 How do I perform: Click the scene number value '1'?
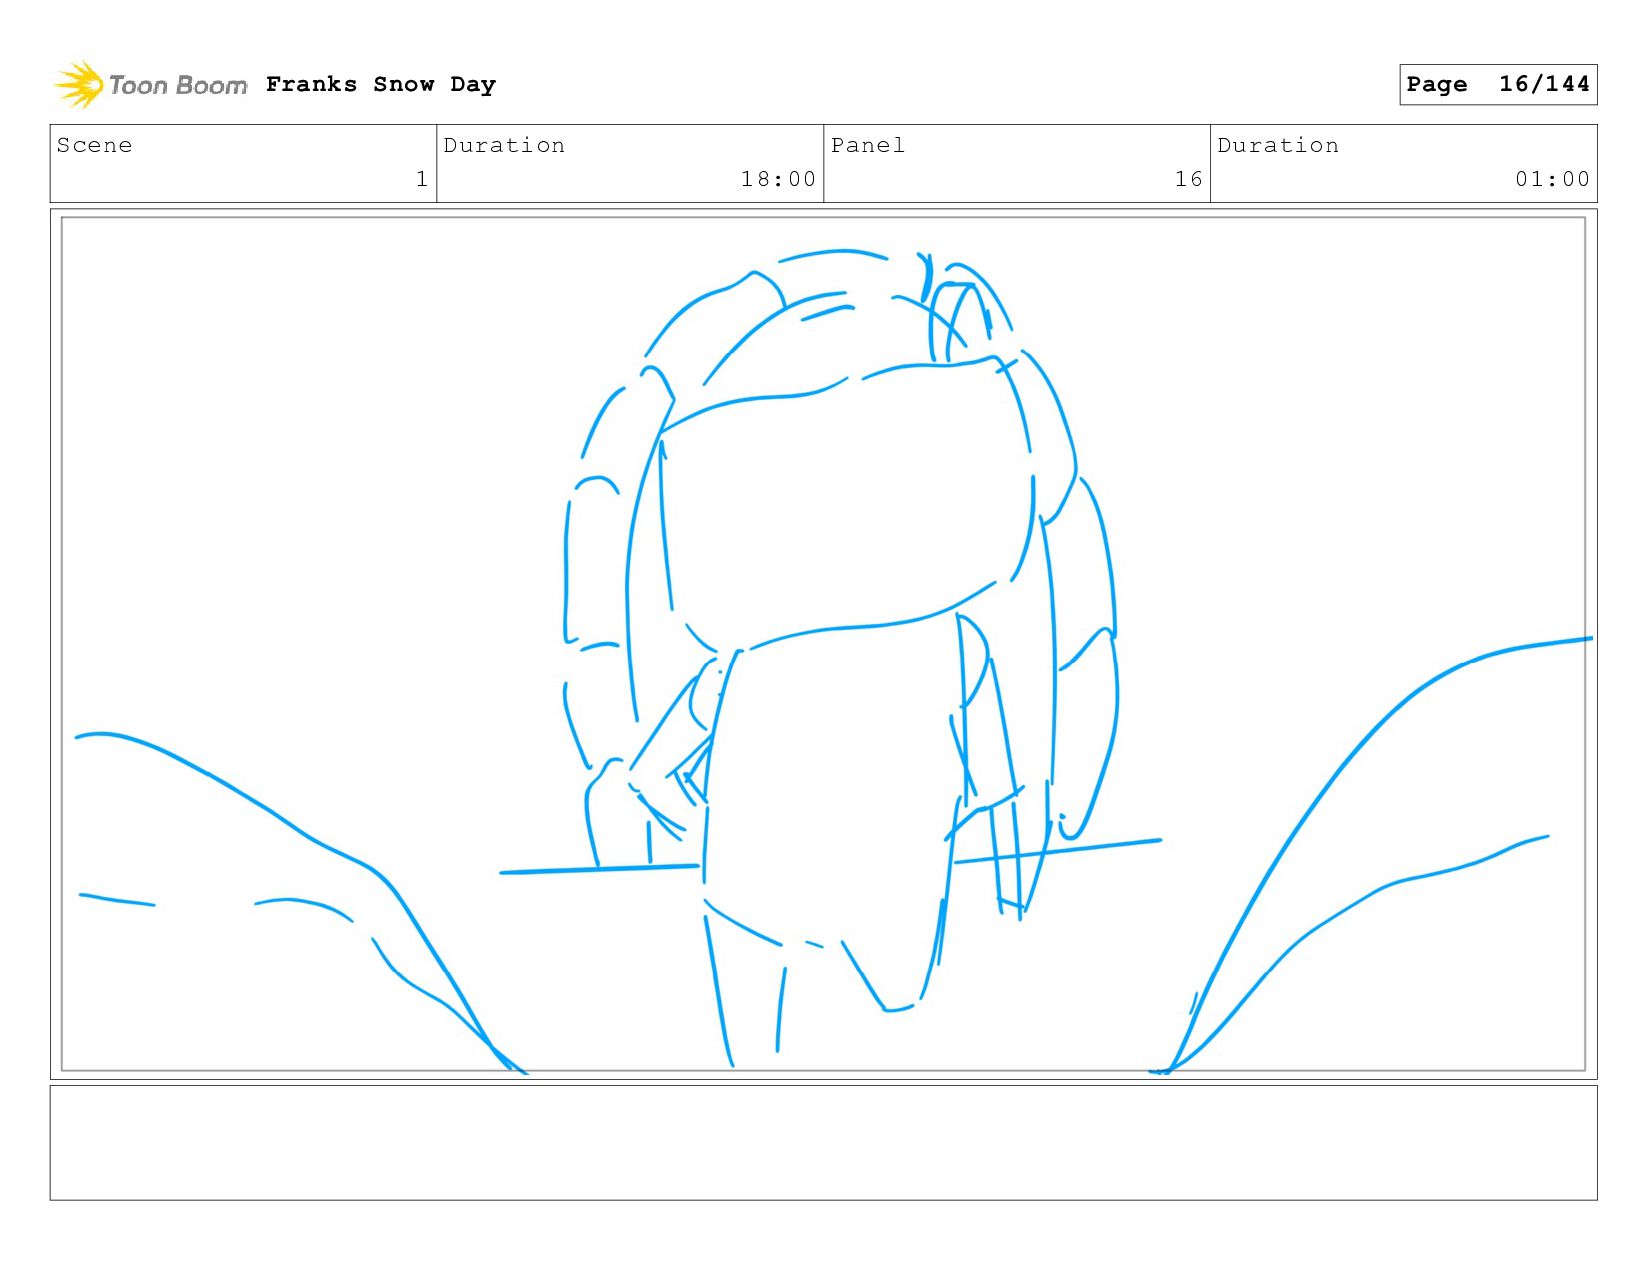click(x=422, y=179)
